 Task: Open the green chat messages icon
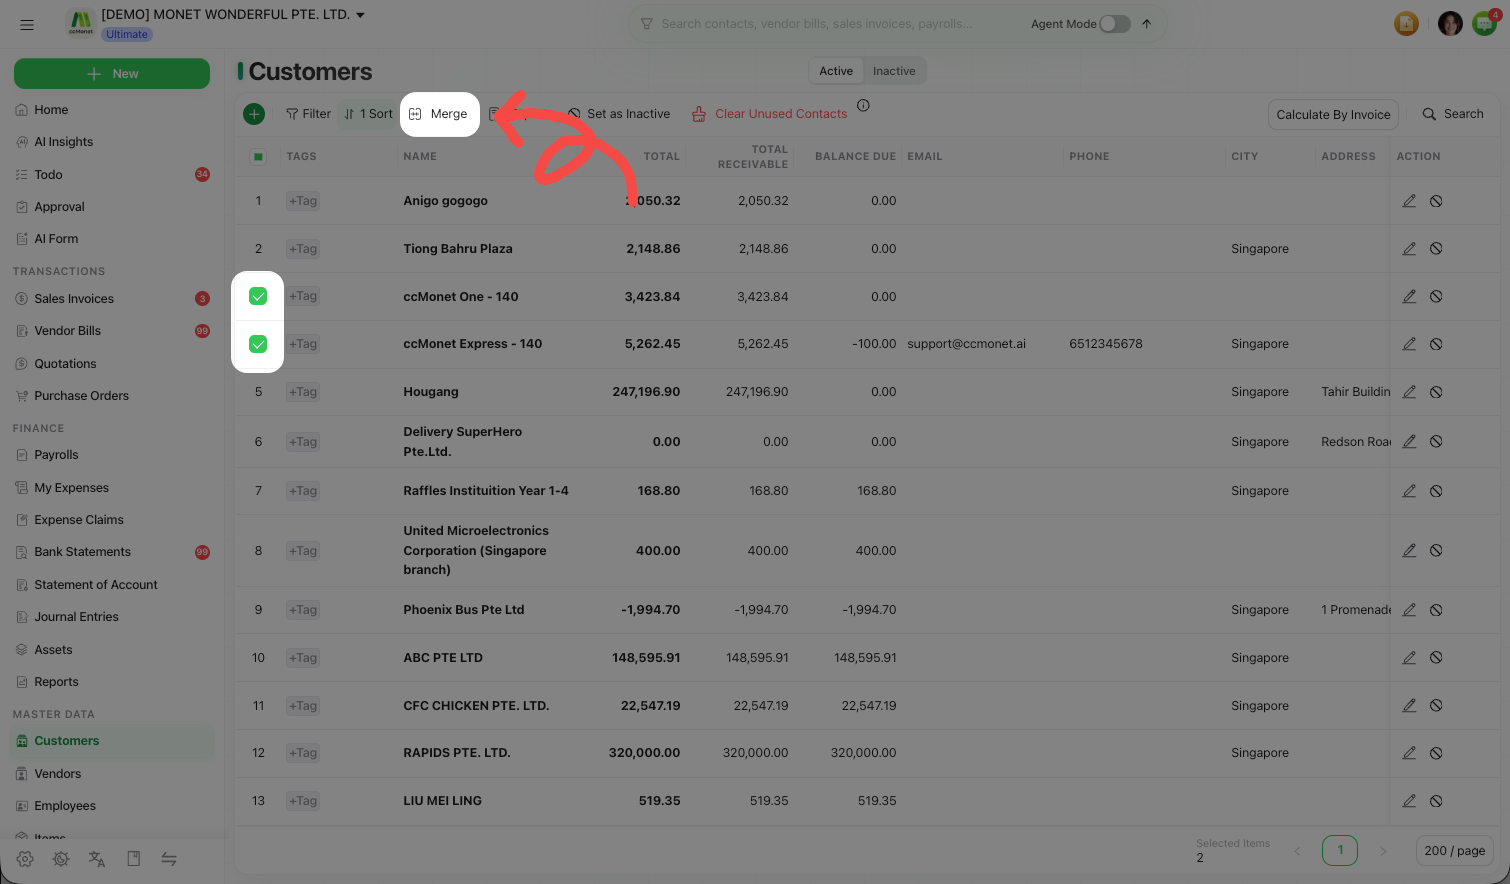click(x=1484, y=24)
